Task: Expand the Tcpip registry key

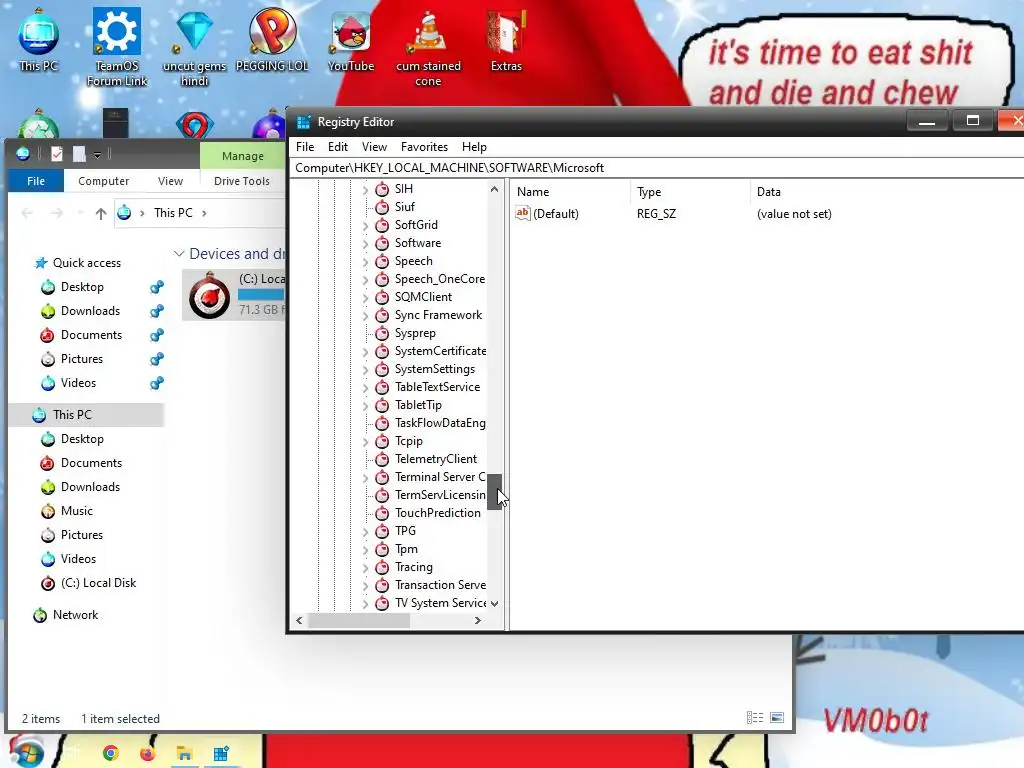Action: coord(365,442)
